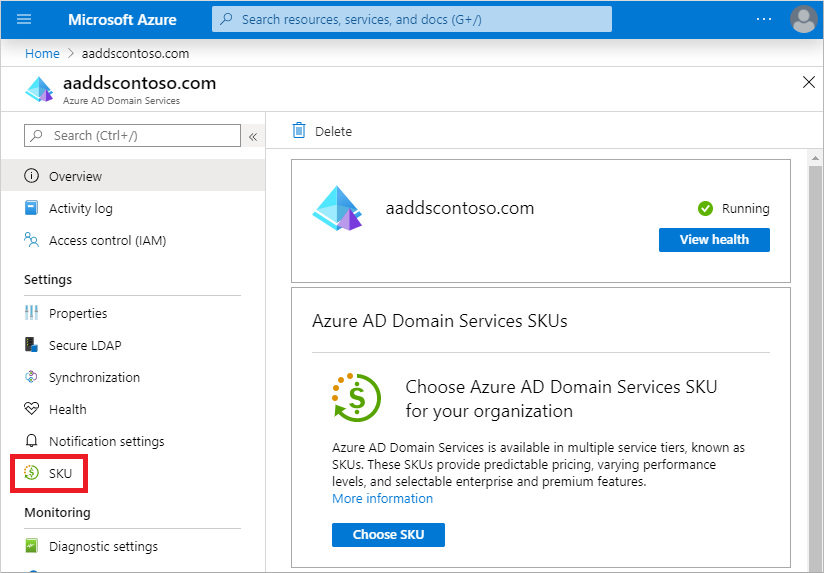The width and height of the screenshot is (824, 573).
Task: Click the Access control people icon
Action: point(31,240)
